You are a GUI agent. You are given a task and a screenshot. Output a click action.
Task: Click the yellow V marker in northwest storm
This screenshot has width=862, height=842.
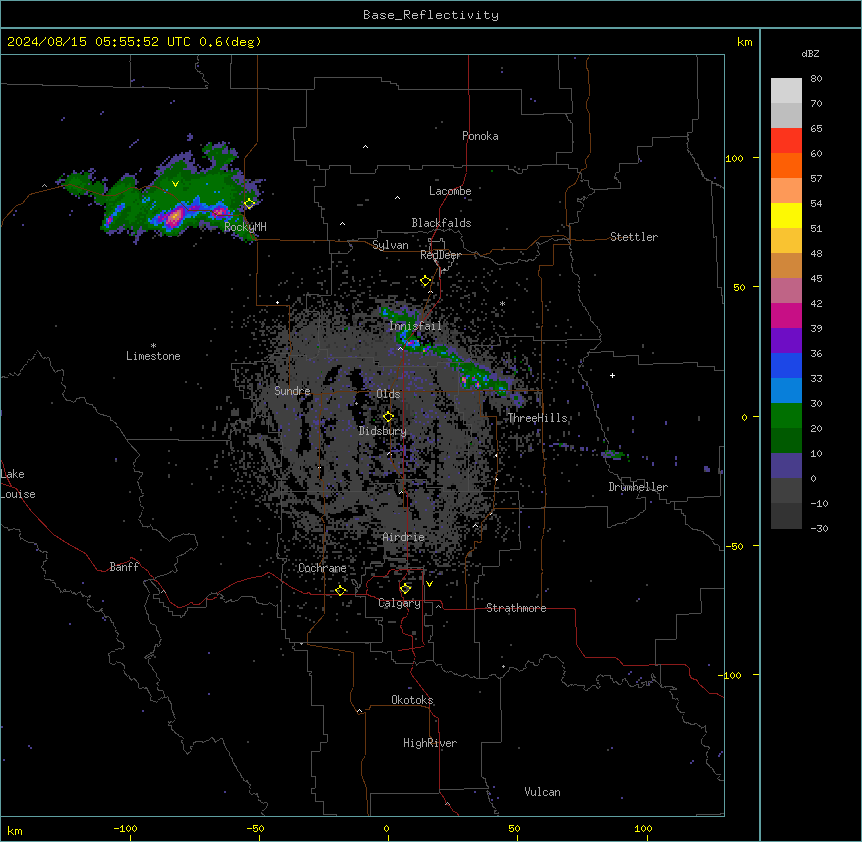[x=175, y=184]
